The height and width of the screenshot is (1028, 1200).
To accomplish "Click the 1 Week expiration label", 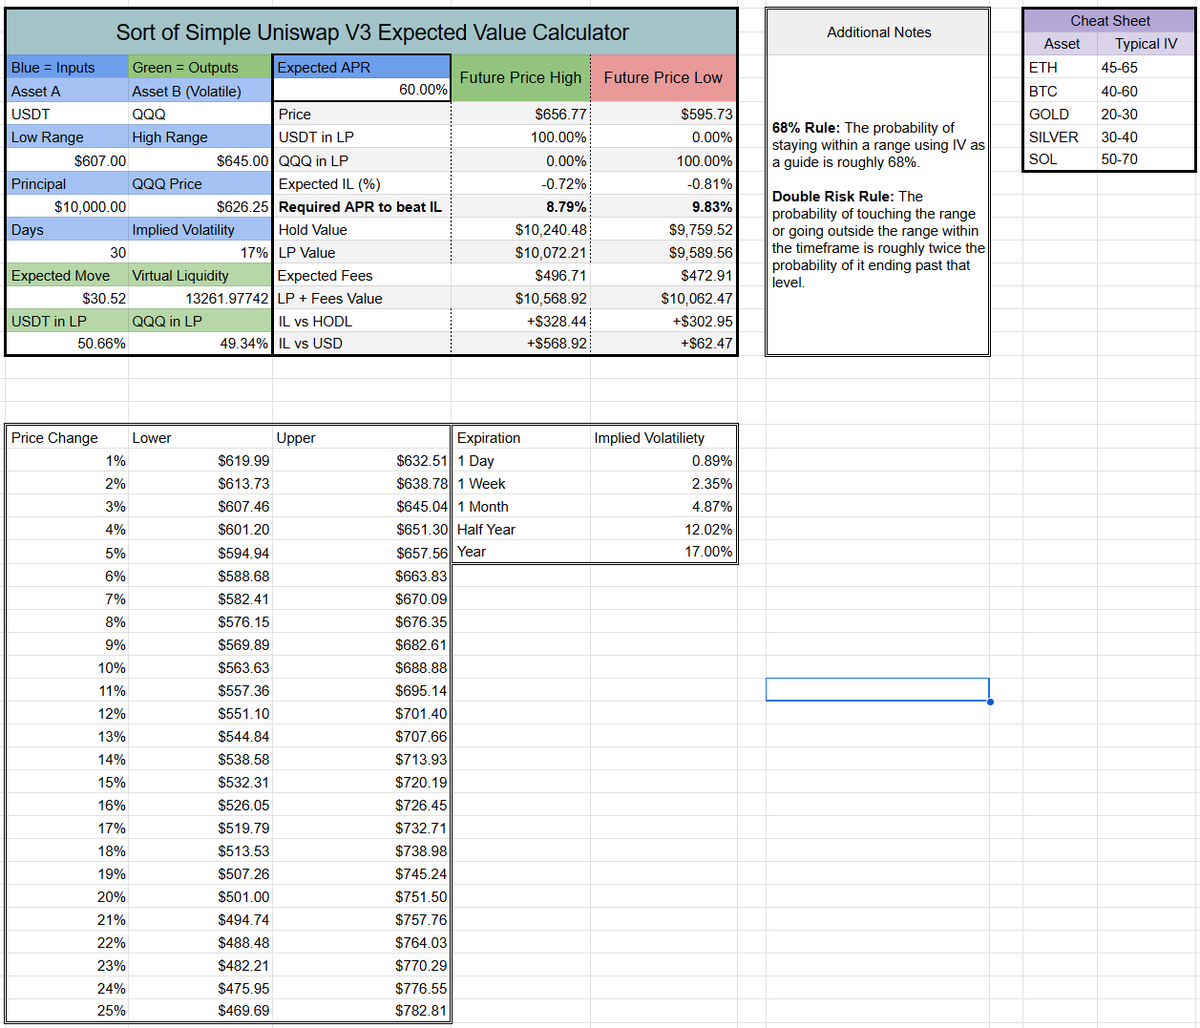I will pyautogui.click(x=521, y=483).
